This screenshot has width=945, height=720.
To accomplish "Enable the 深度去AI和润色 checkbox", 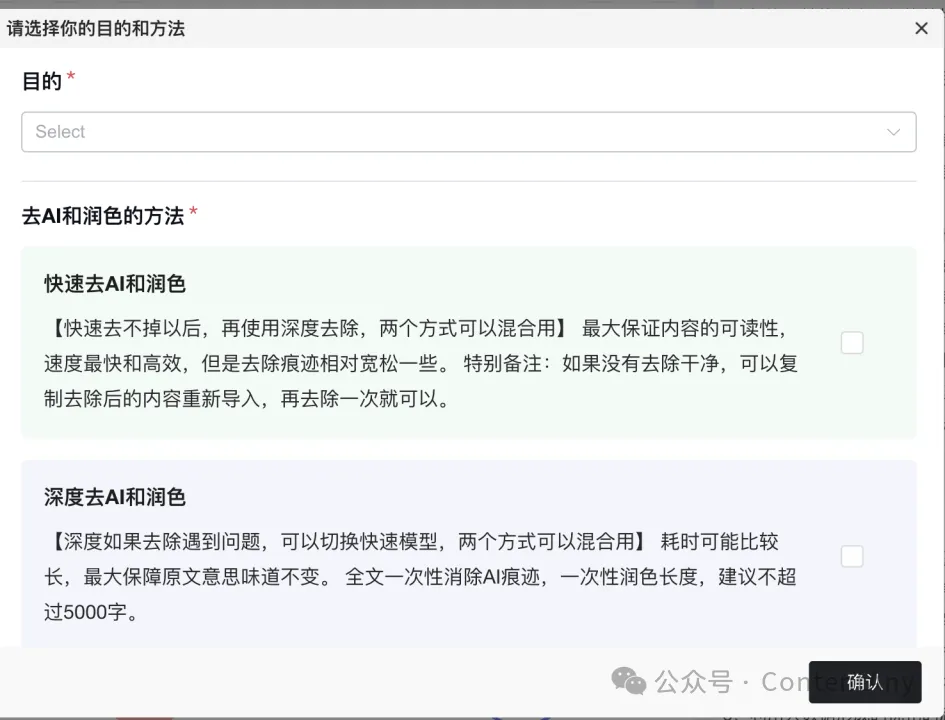I will coord(851,555).
